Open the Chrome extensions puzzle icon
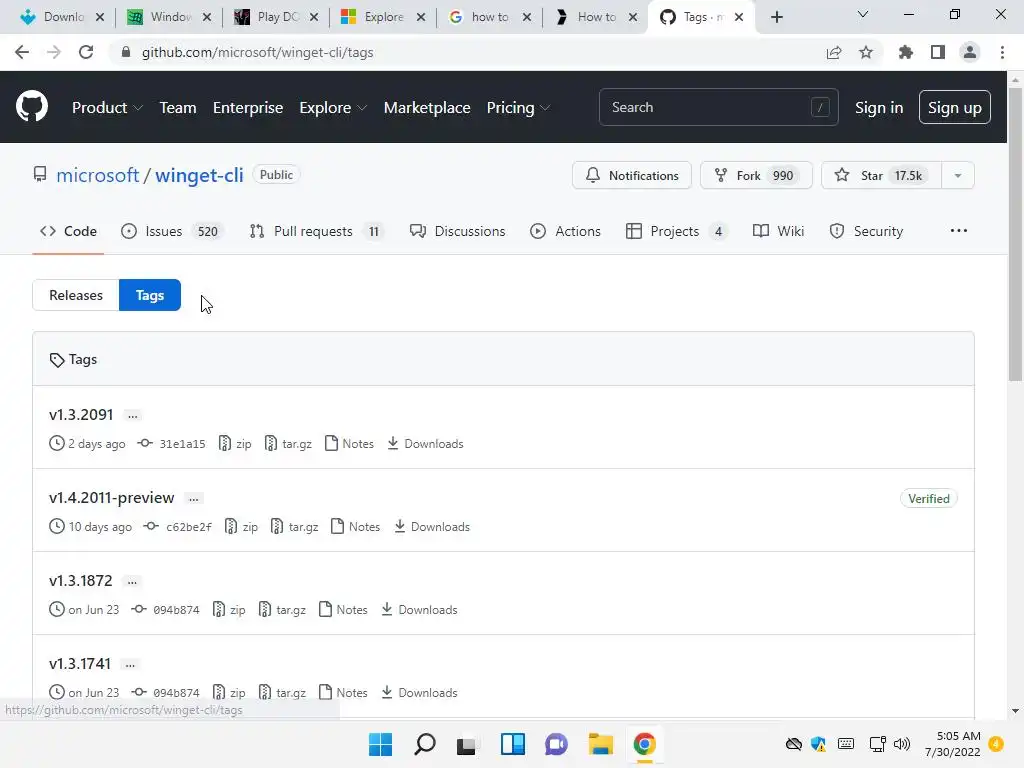 click(x=905, y=52)
